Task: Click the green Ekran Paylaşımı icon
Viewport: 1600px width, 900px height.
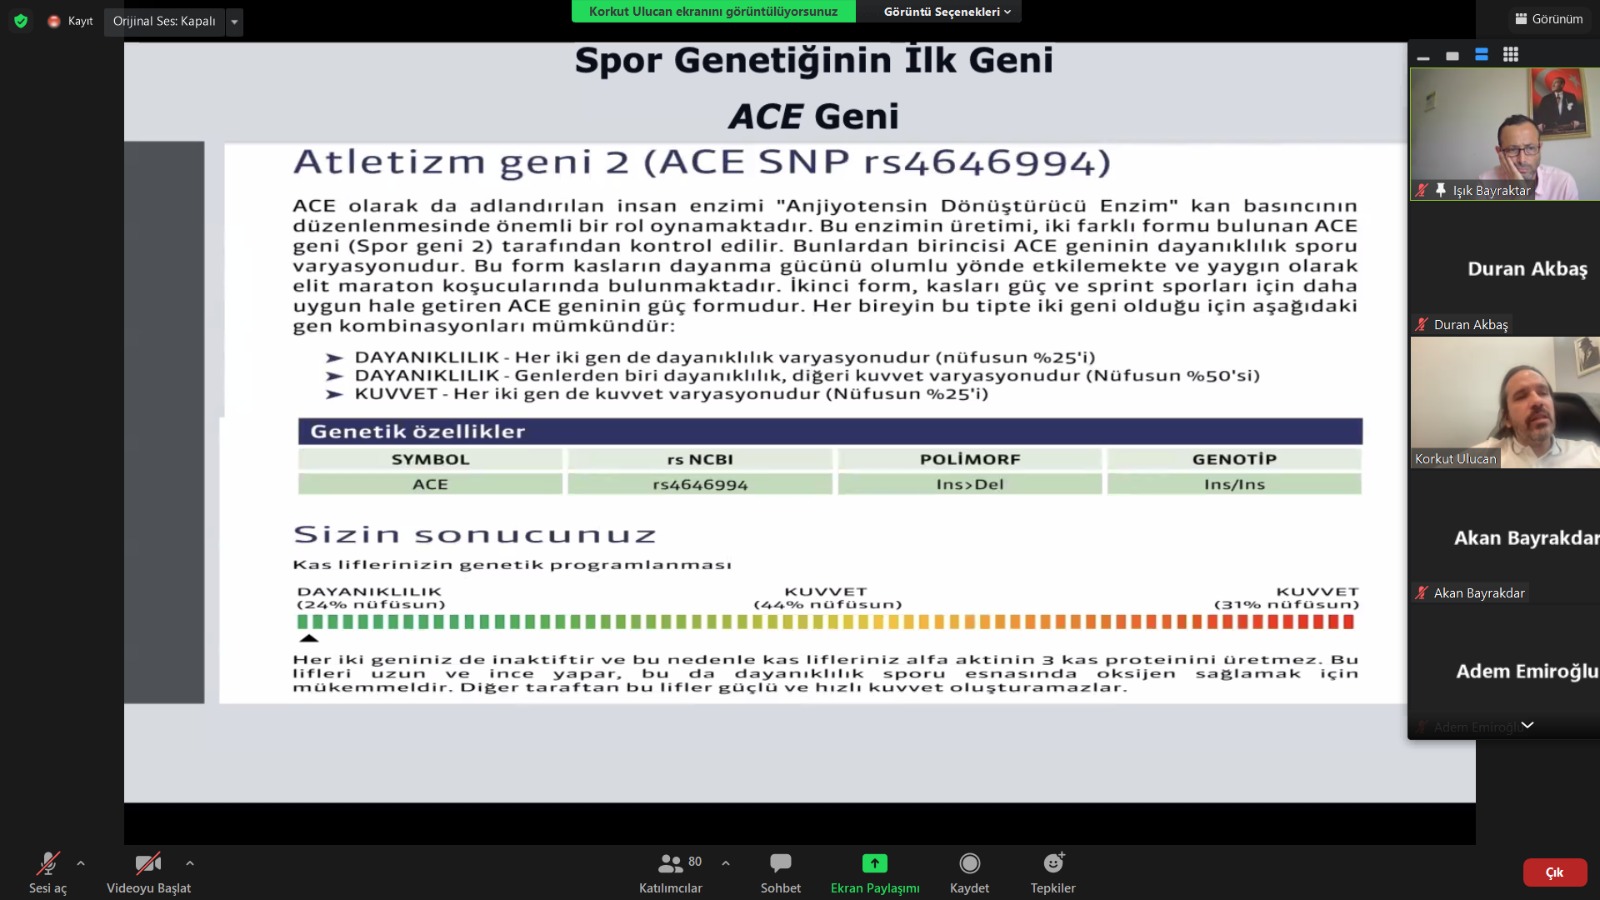Action: (x=875, y=863)
